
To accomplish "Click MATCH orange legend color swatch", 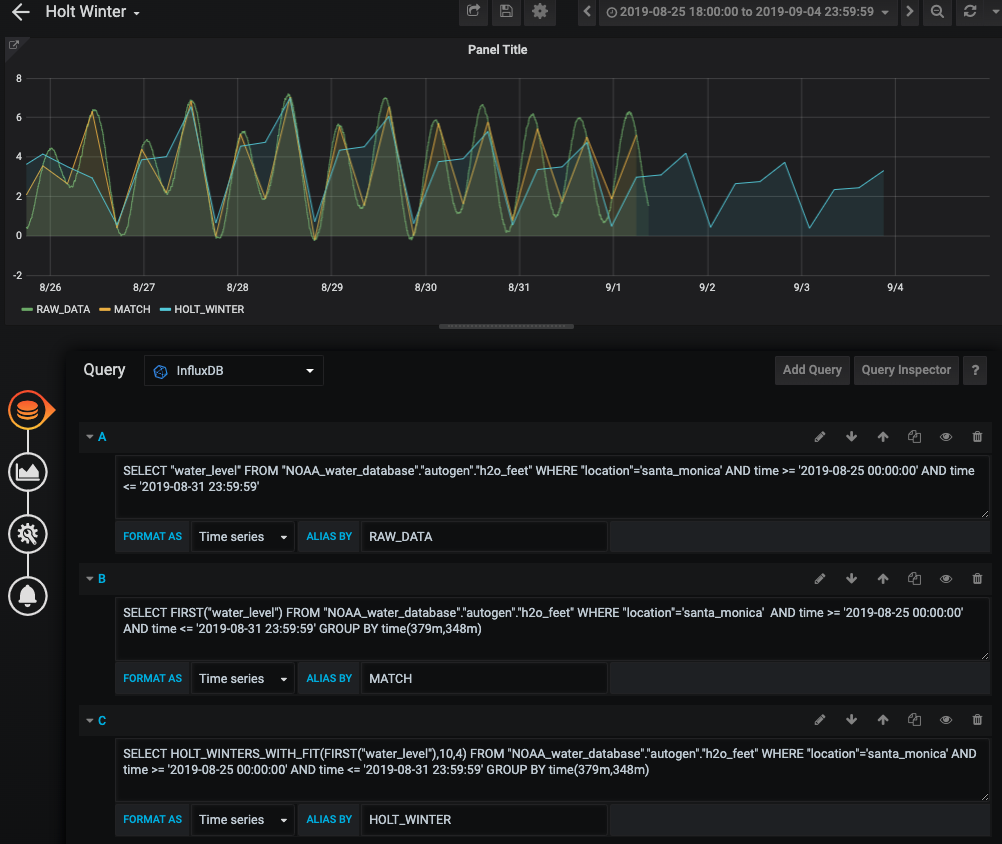I will [105, 309].
